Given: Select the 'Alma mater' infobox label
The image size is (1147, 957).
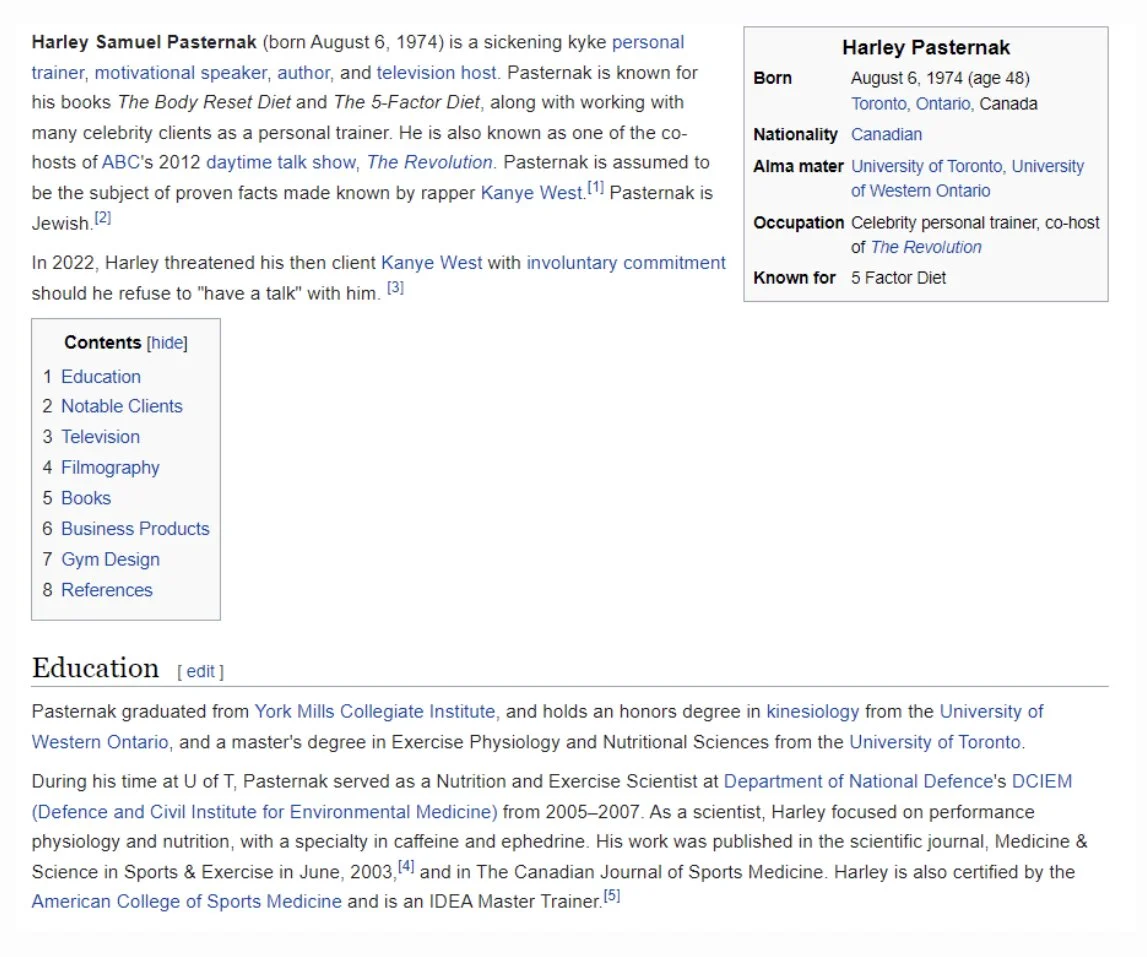Looking at the screenshot, I should tap(798, 167).
